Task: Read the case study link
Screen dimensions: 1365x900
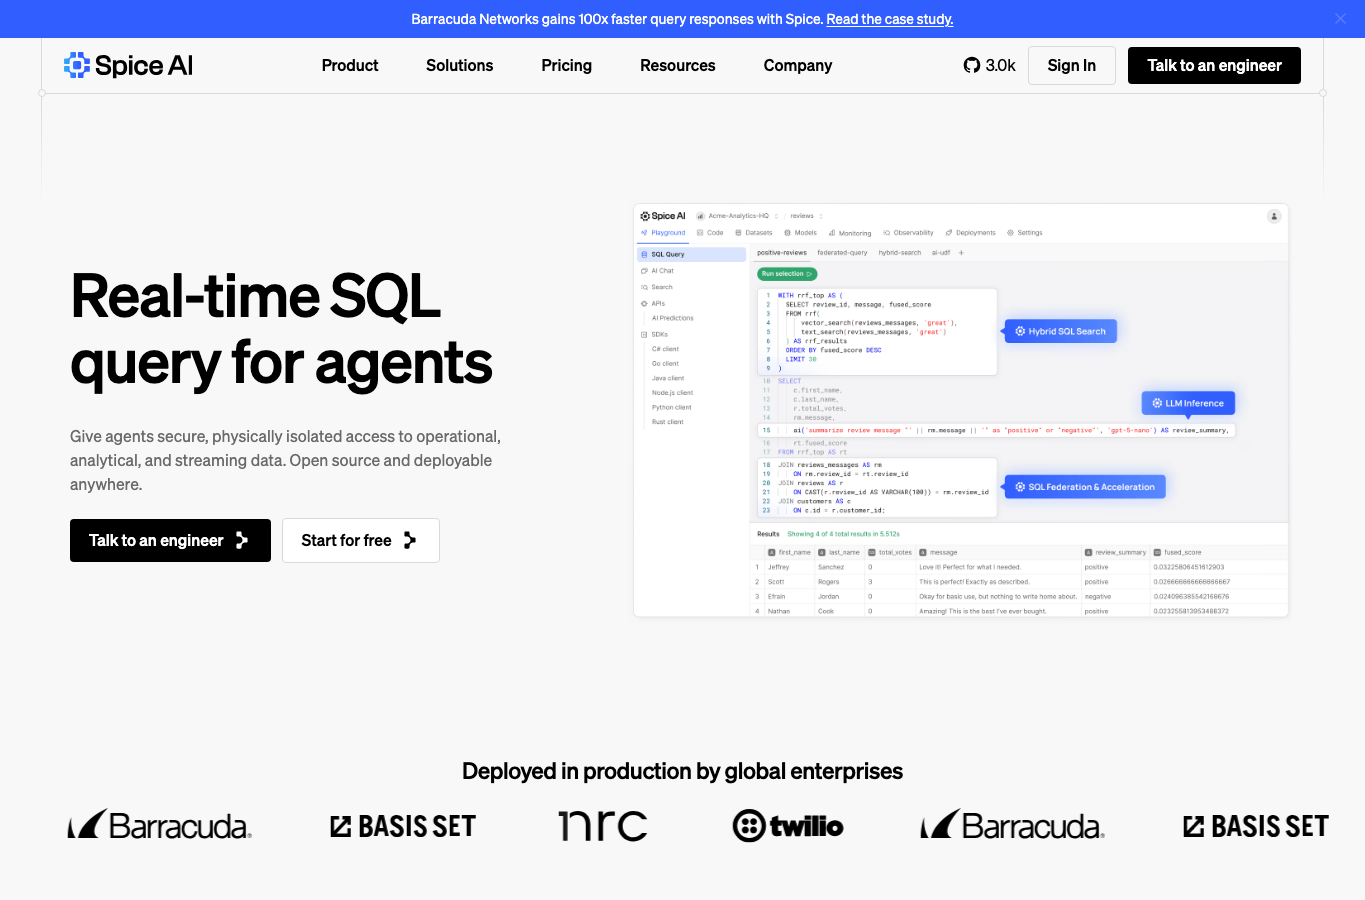Action: click(x=889, y=19)
